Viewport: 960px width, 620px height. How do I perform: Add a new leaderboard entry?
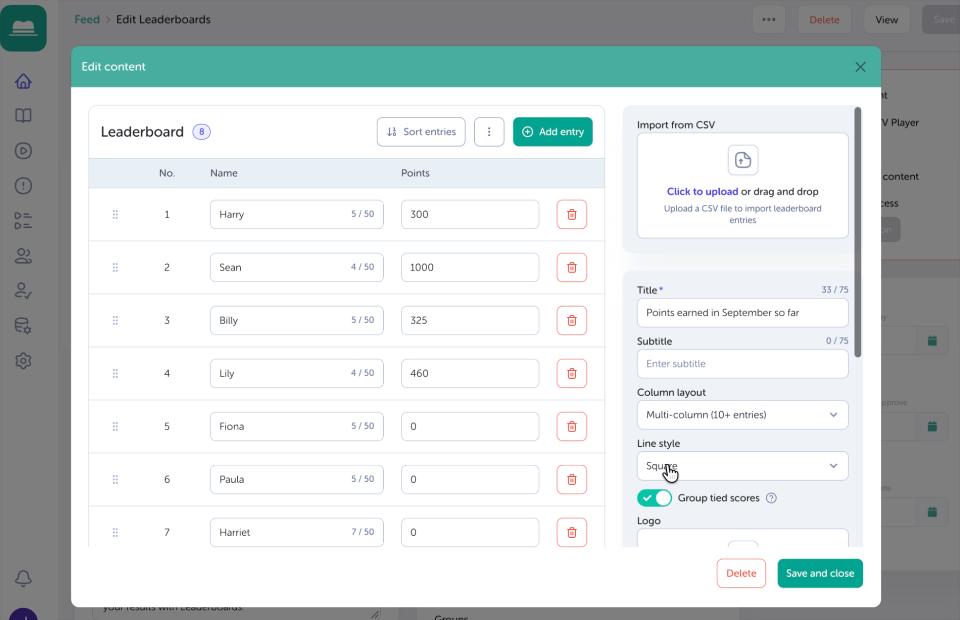pyautogui.click(x=552, y=132)
